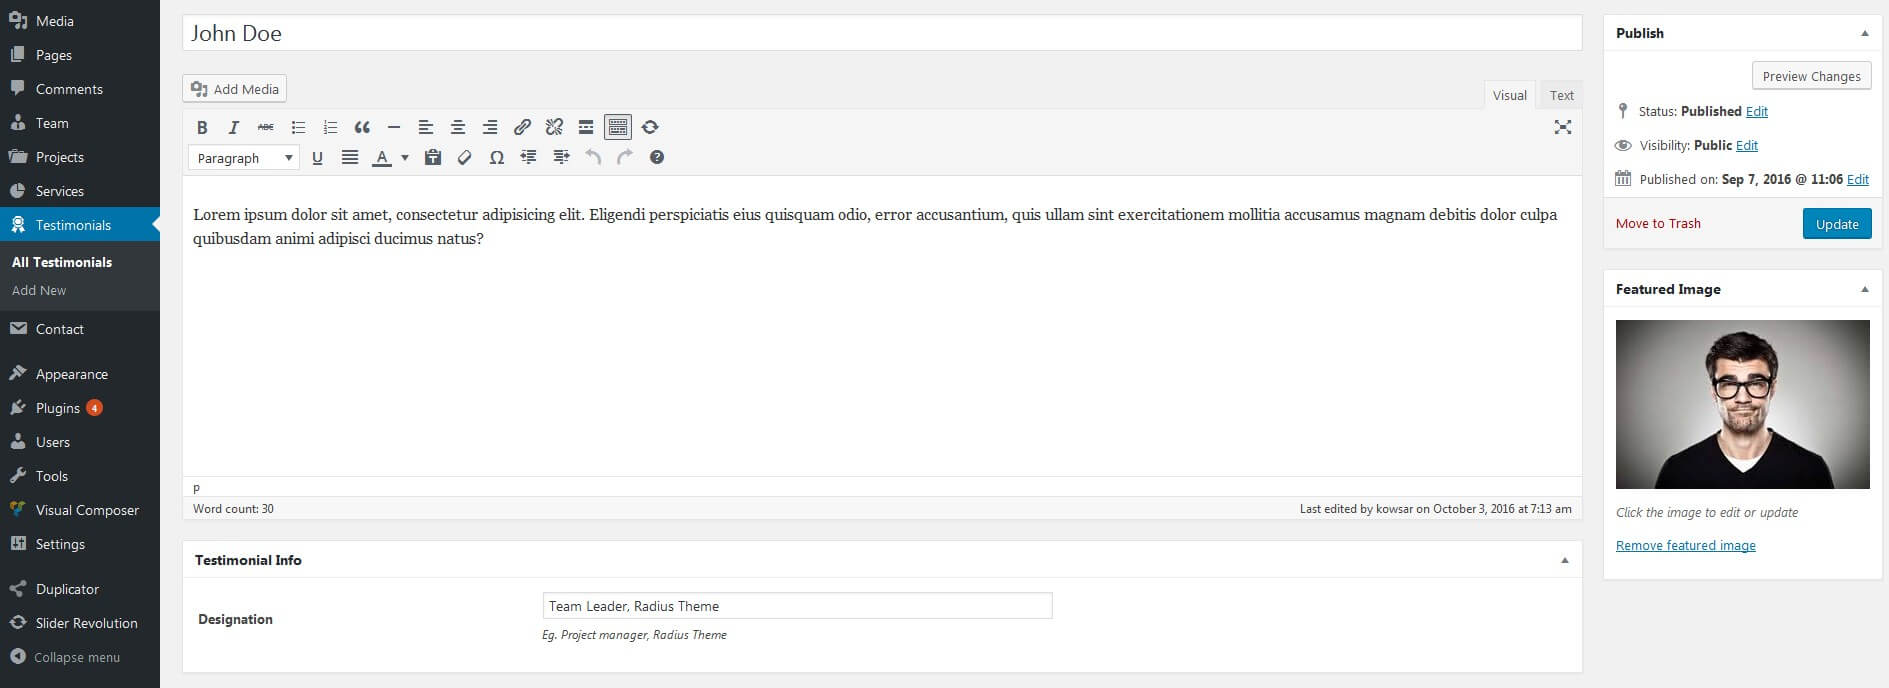
Task: Click the Update button
Action: 1837,224
